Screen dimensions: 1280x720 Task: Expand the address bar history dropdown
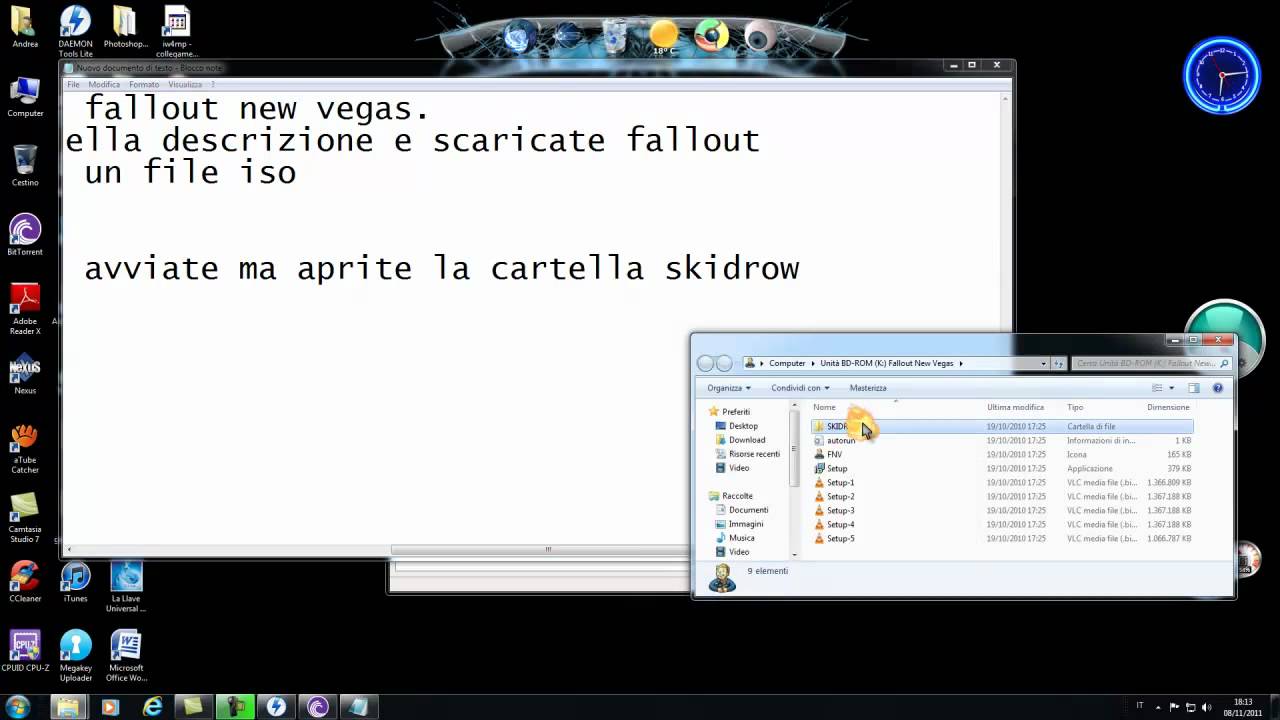(1043, 363)
